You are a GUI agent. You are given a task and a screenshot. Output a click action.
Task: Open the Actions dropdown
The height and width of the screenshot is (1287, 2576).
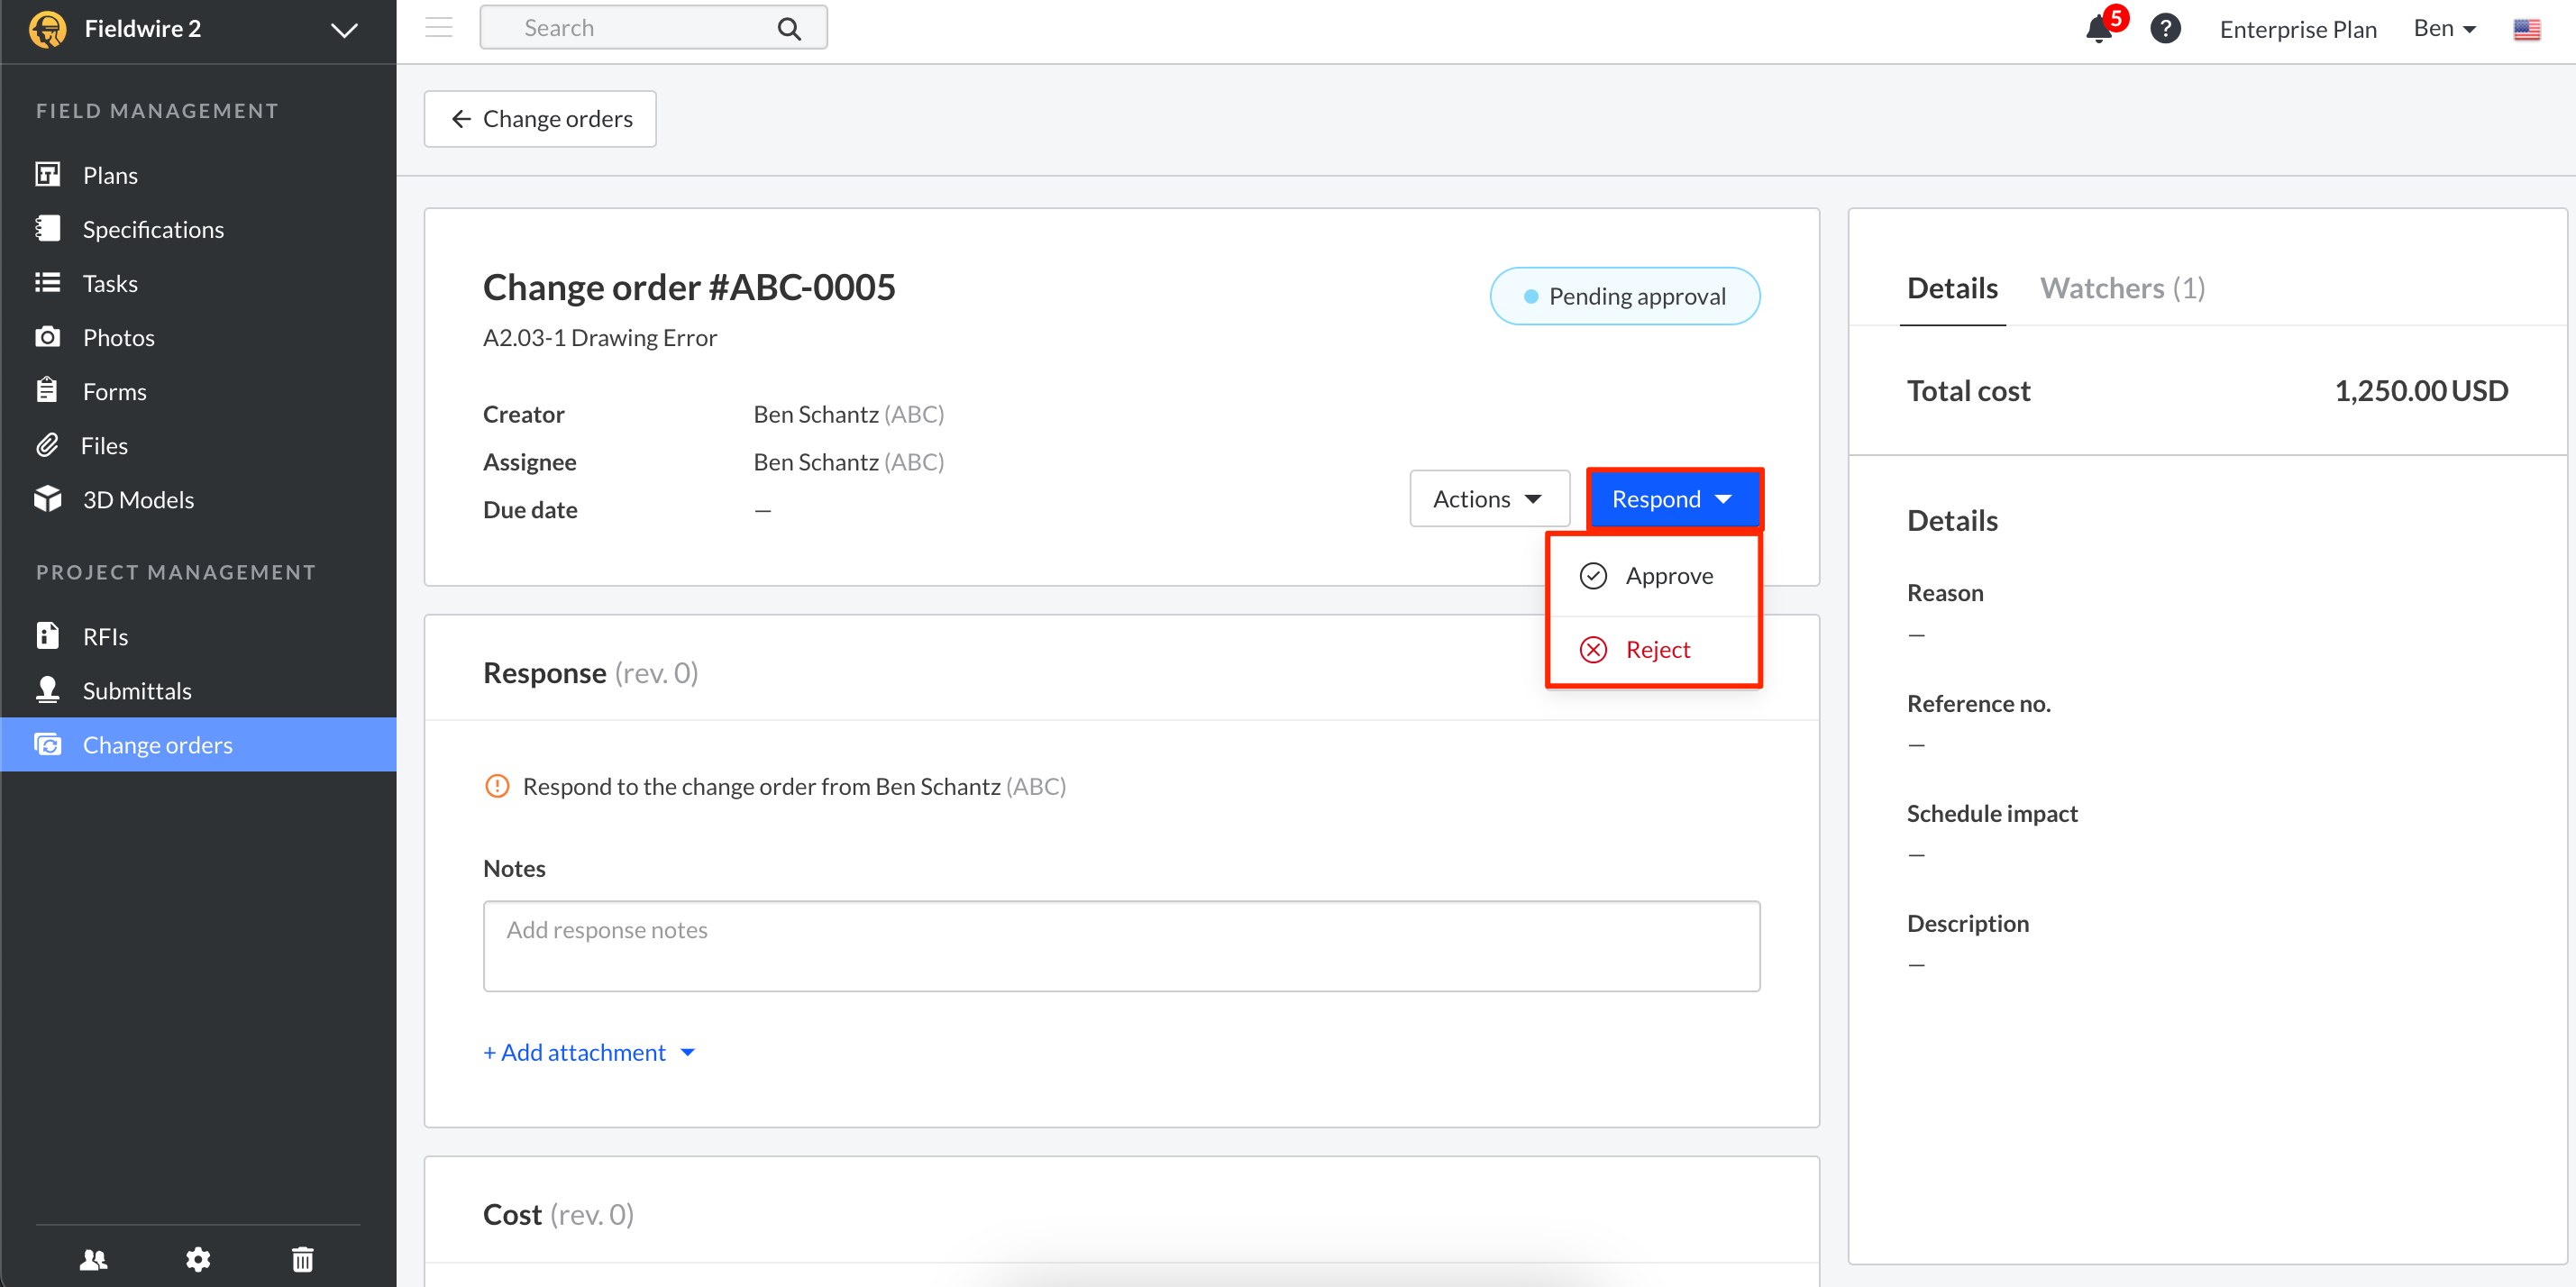(x=1488, y=499)
